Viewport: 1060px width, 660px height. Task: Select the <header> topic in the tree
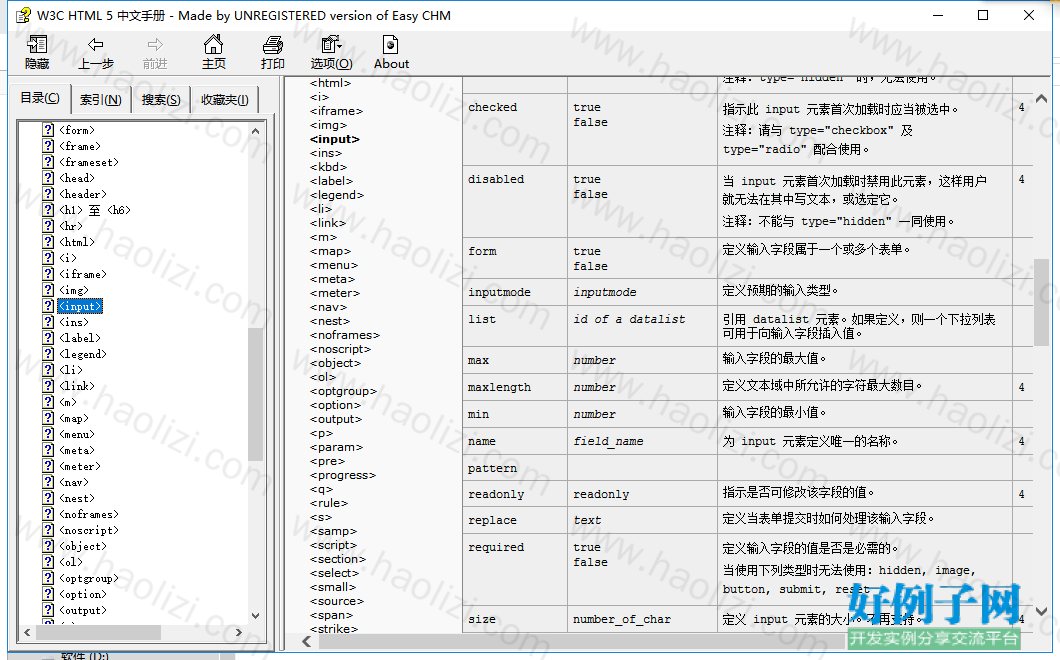tap(82, 194)
